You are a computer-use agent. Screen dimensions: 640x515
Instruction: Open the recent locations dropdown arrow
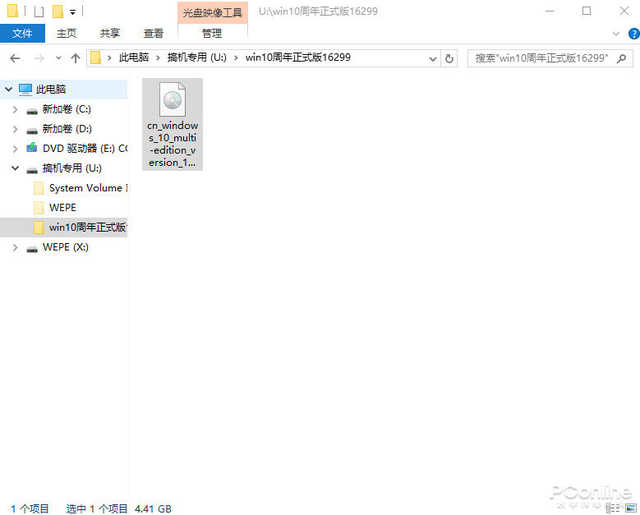point(58,58)
